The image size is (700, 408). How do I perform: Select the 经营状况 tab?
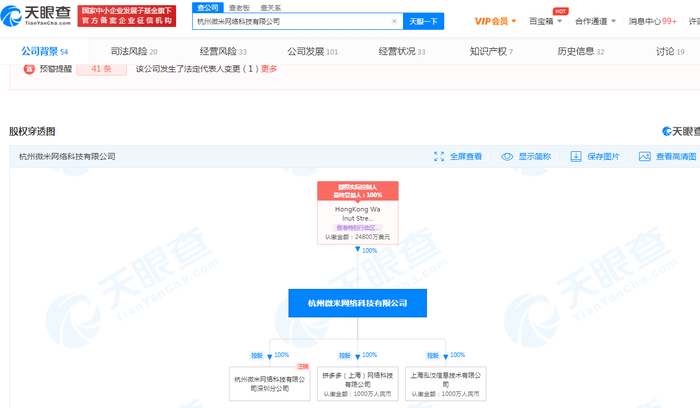click(402, 51)
